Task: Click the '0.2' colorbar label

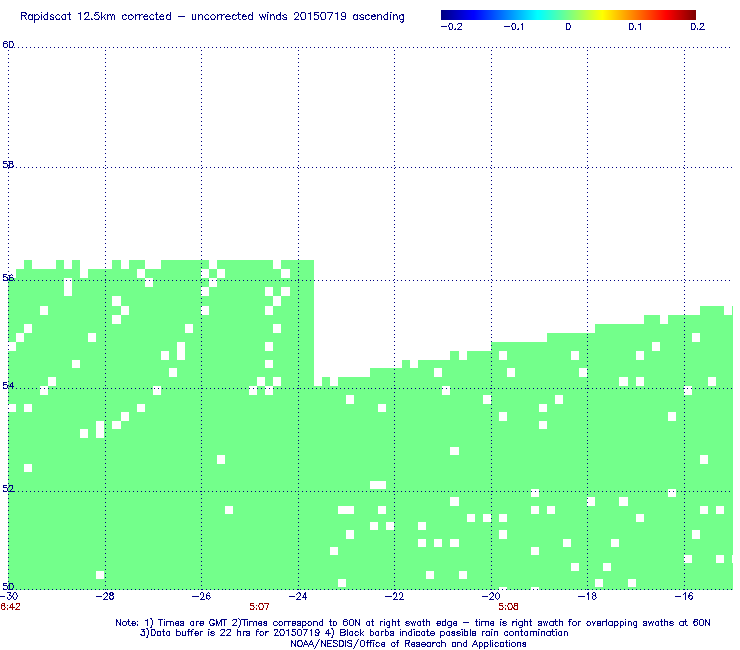Action: pyautogui.click(x=698, y=27)
